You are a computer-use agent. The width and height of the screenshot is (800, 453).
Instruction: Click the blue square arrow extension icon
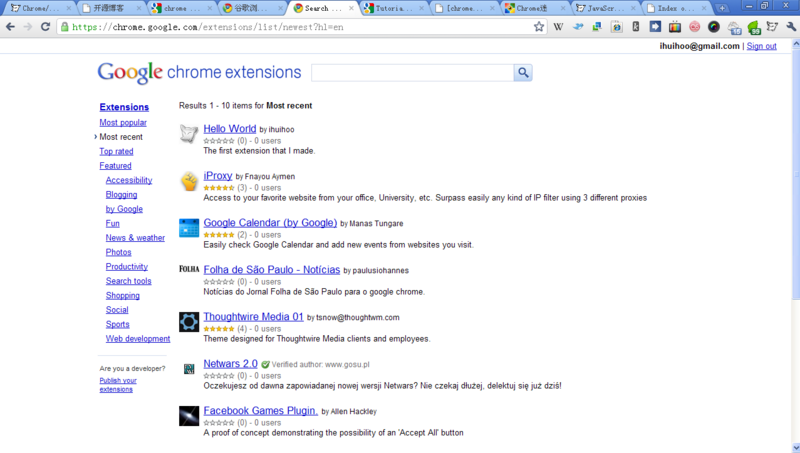pos(655,27)
